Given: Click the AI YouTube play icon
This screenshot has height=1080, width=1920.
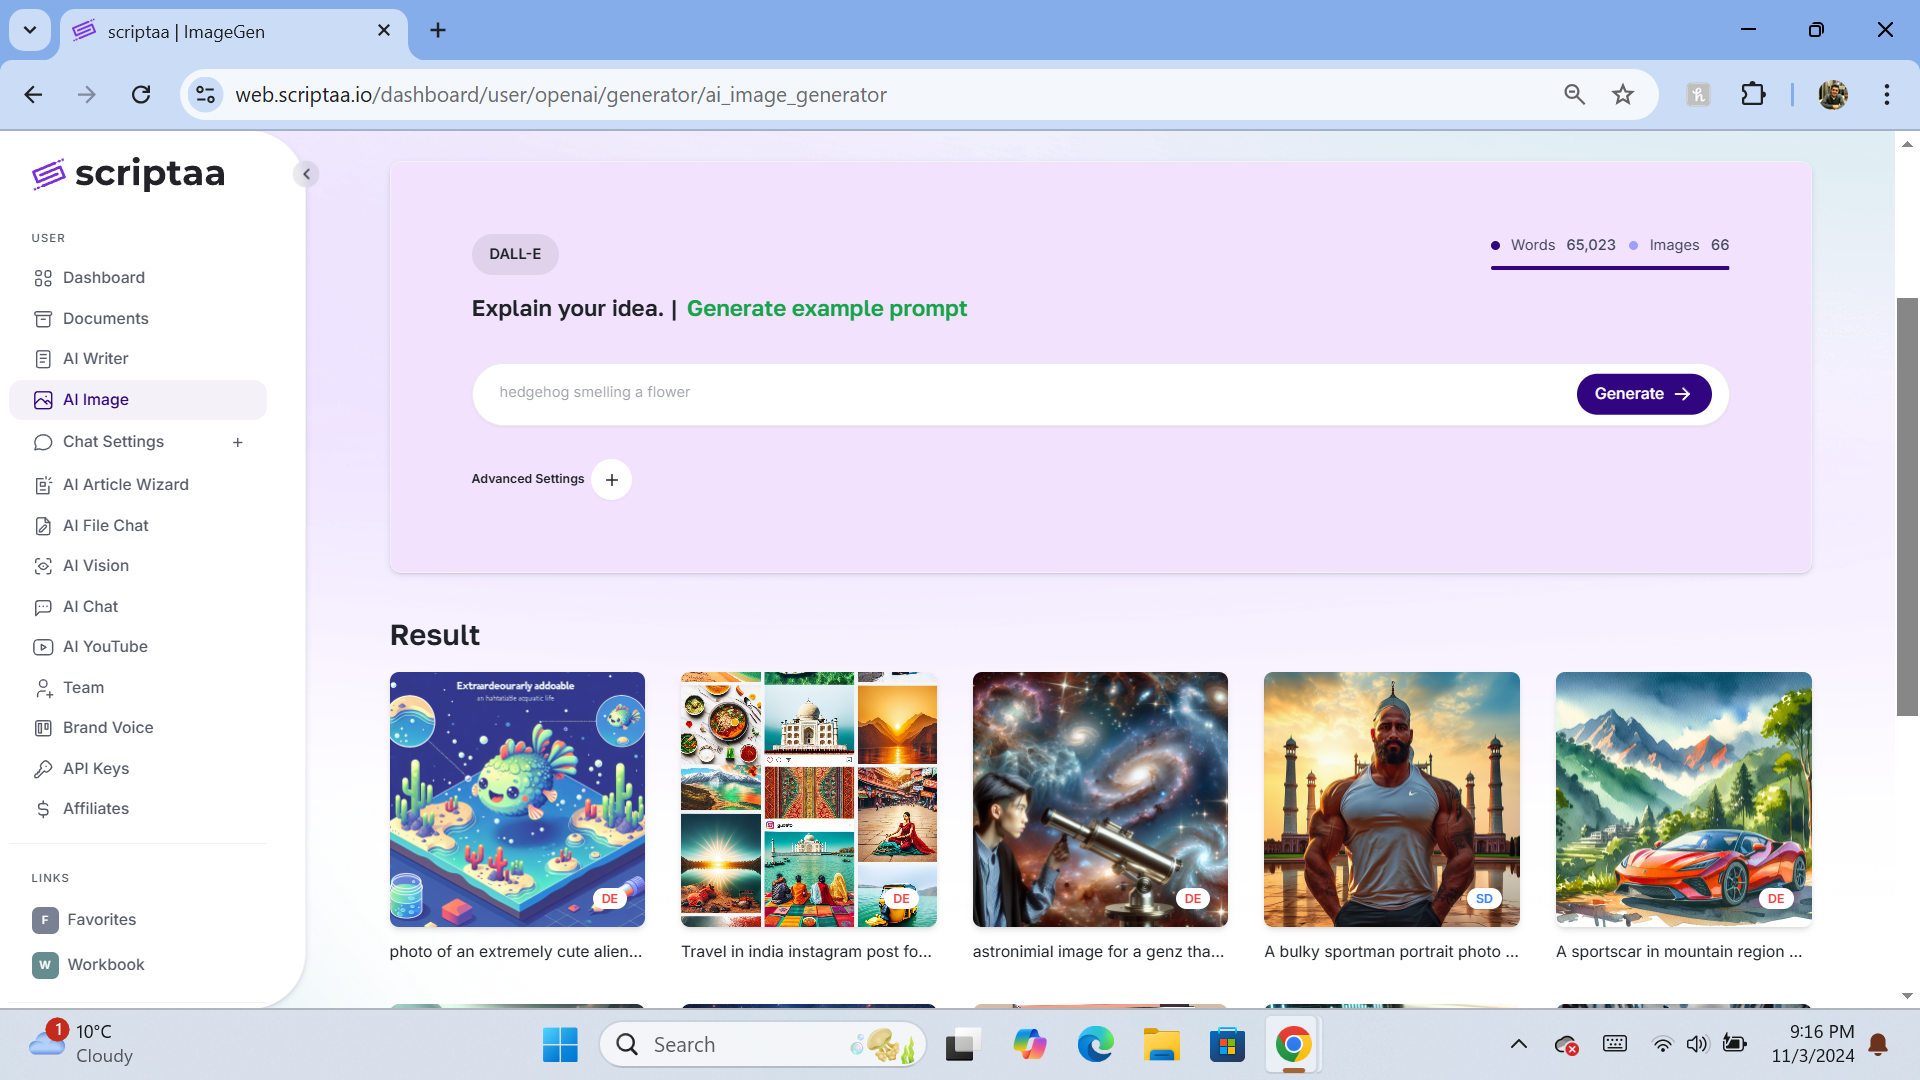Looking at the screenshot, I should point(43,647).
